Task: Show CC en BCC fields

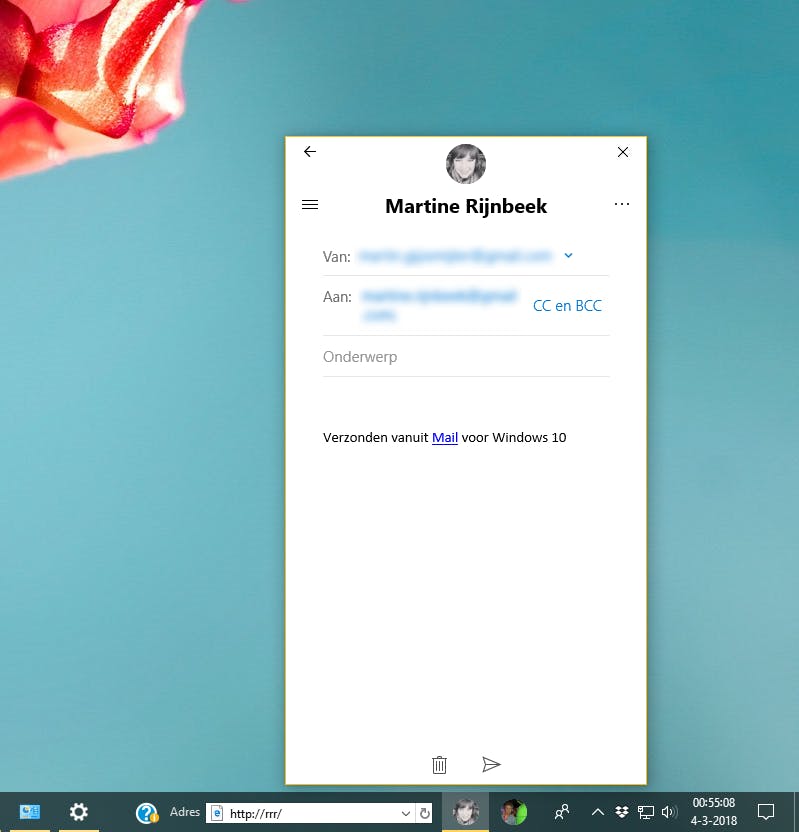Action: tap(567, 306)
